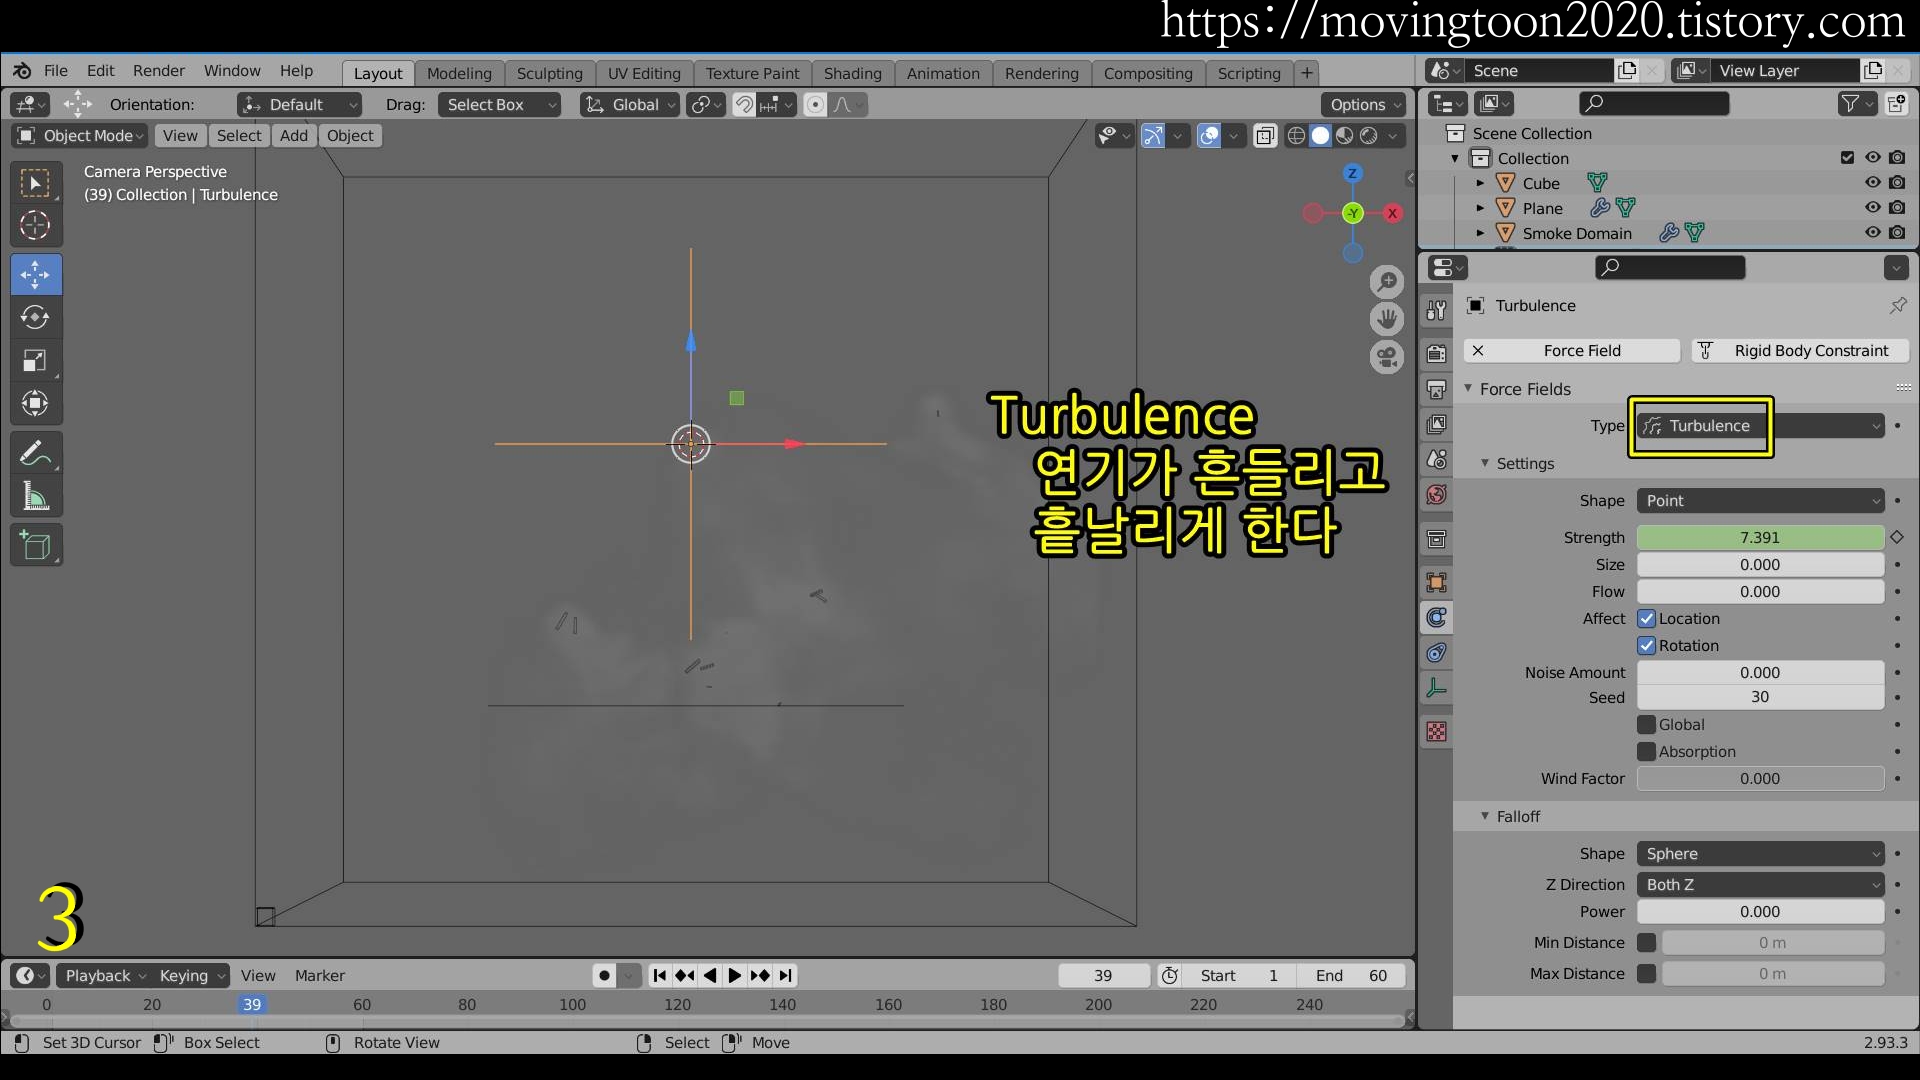Image resolution: width=1920 pixels, height=1080 pixels.
Task: Click the pan view hand icon
Action: (x=1386, y=319)
